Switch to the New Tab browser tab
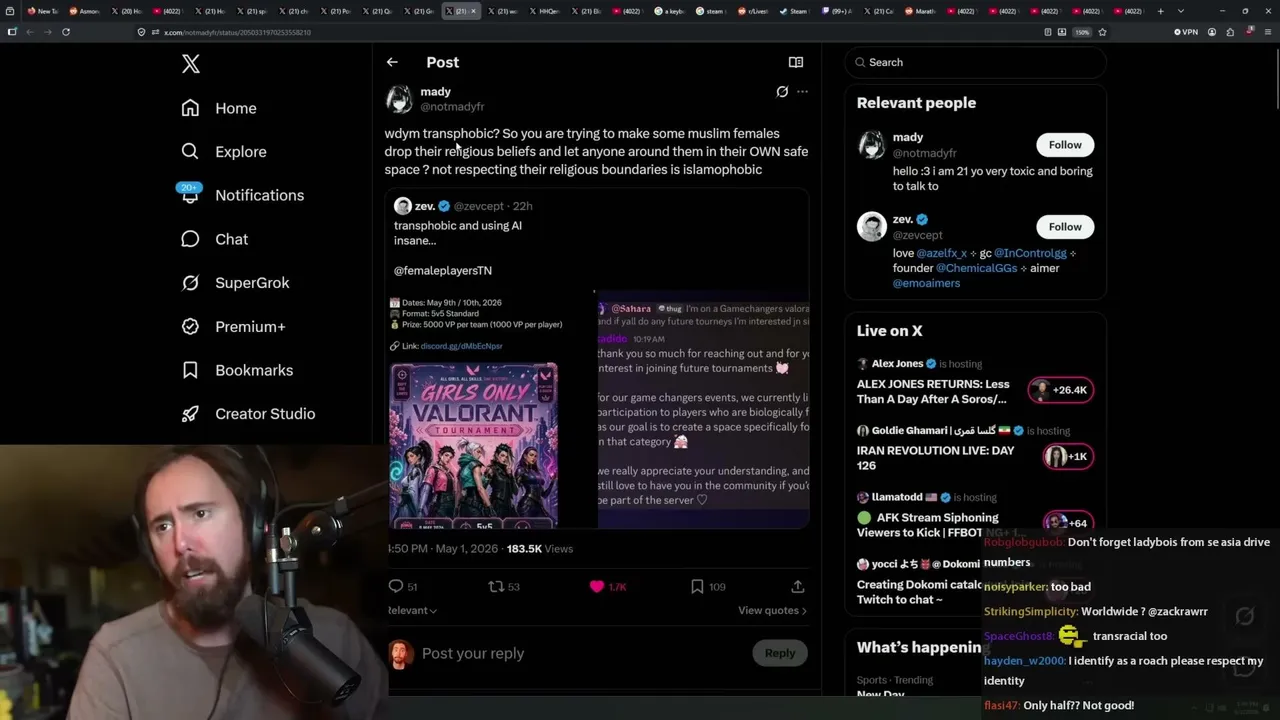 42,11
